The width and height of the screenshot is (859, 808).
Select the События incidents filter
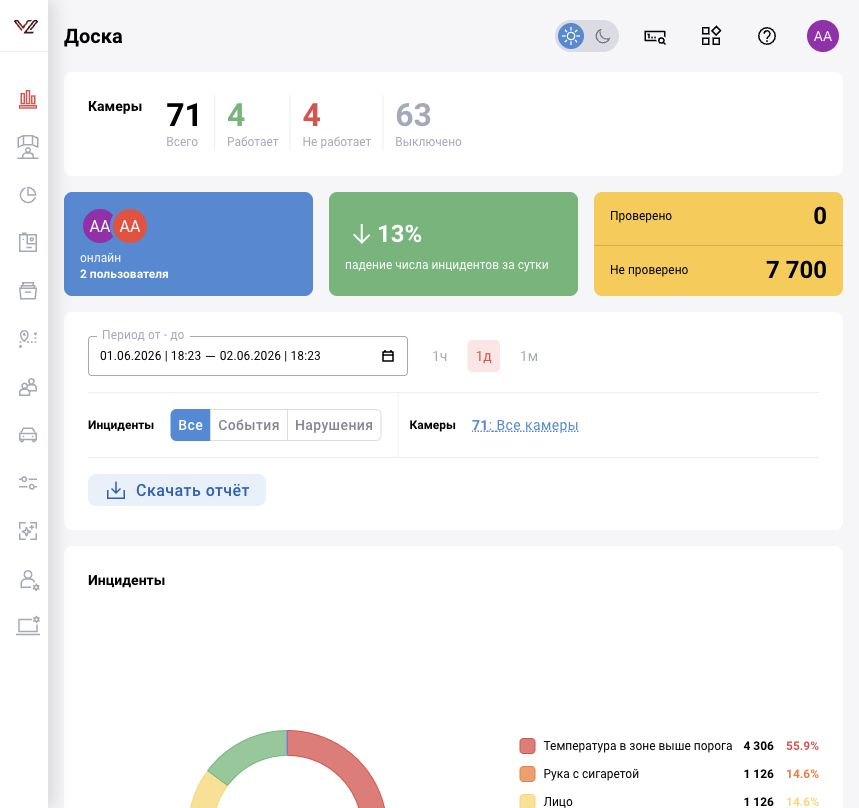click(249, 425)
